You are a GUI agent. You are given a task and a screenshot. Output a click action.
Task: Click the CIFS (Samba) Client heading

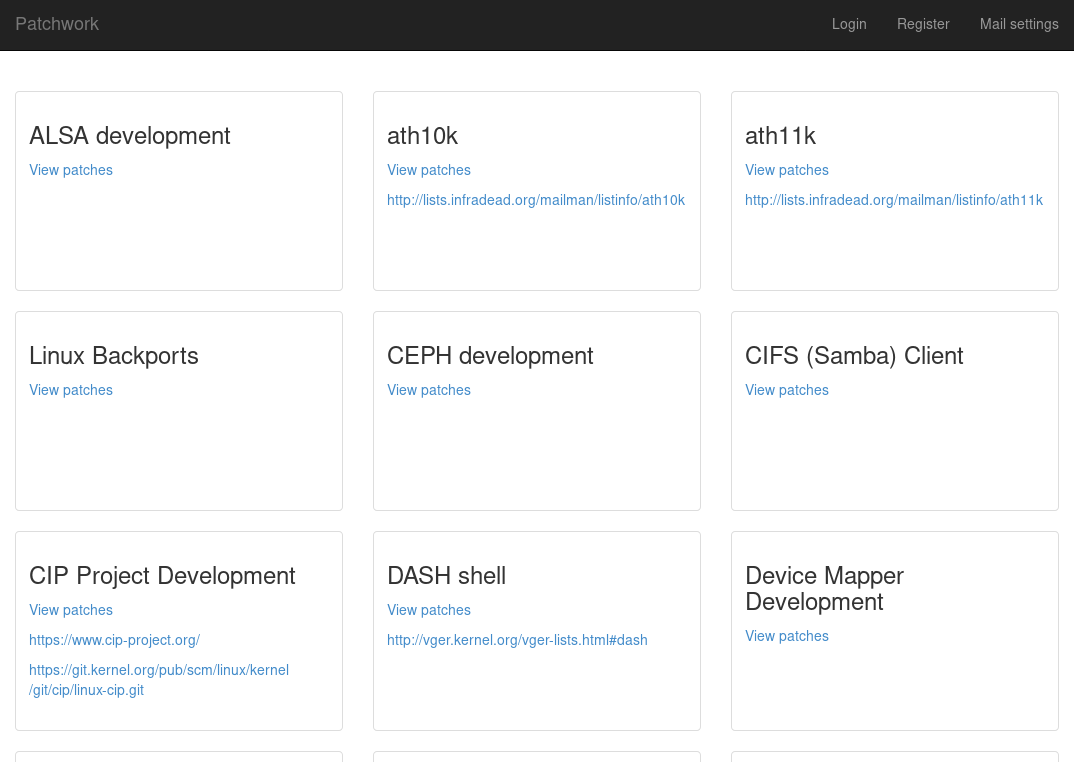854,356
